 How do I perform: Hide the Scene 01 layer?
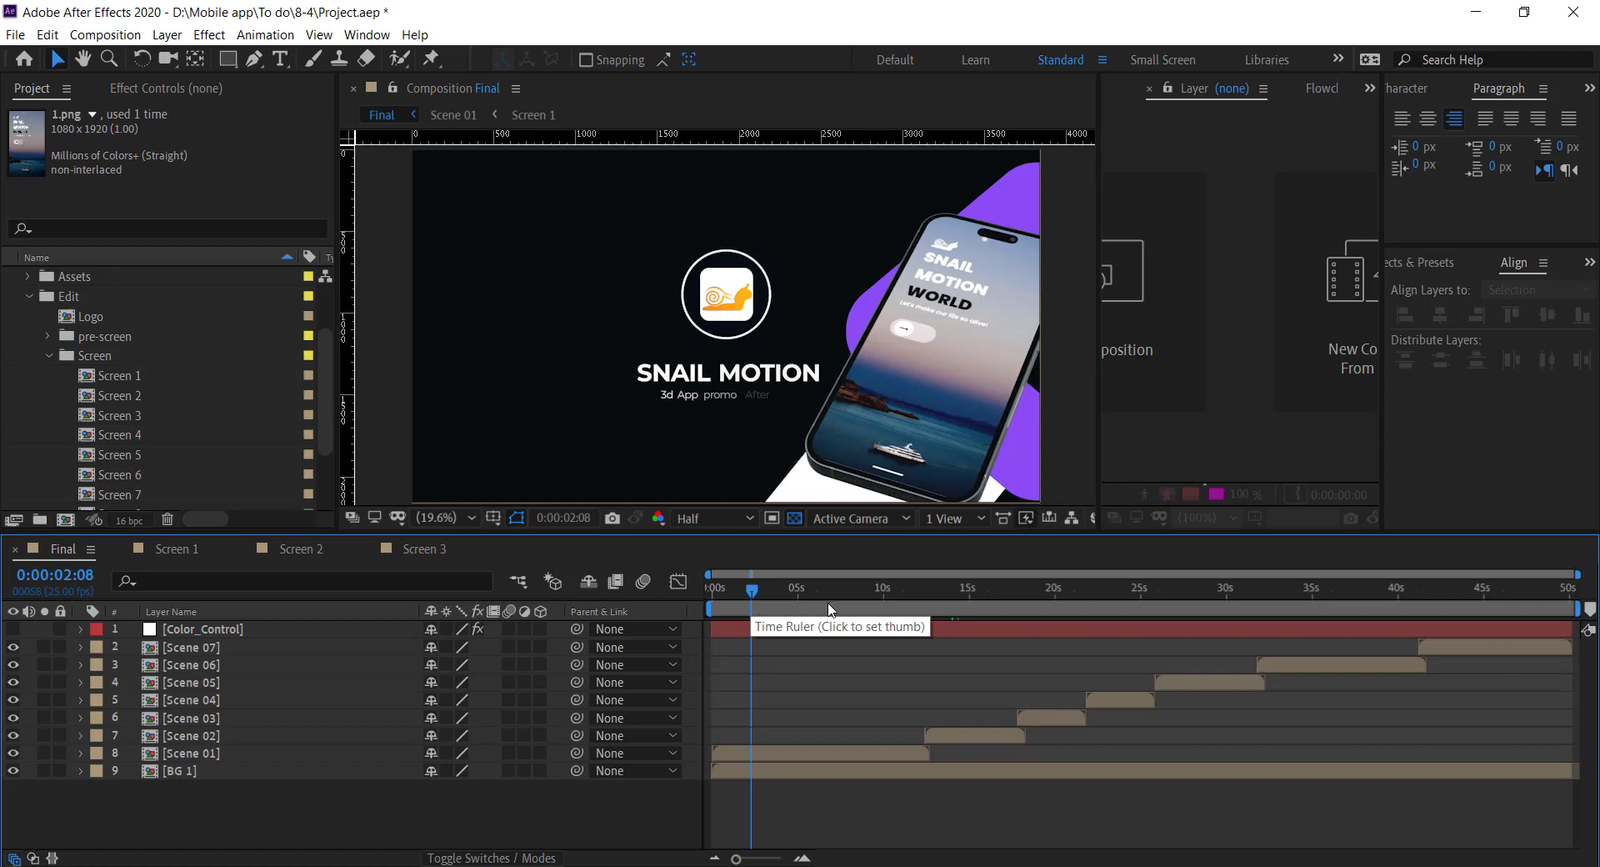tap(13, 753)
